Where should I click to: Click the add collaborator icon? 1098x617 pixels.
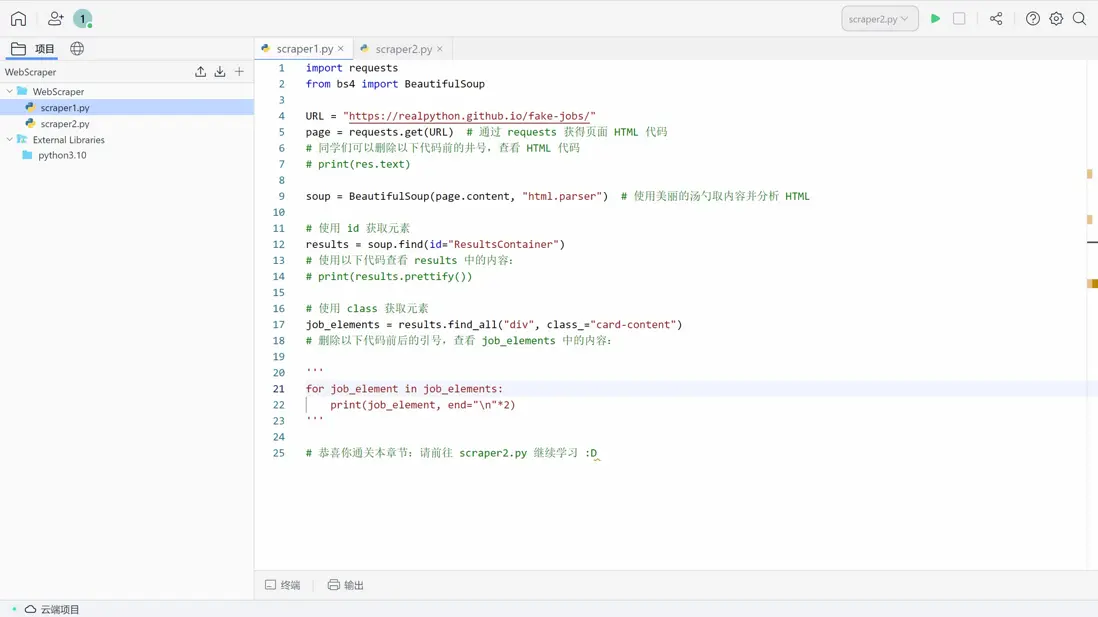[x=55, y=18]
